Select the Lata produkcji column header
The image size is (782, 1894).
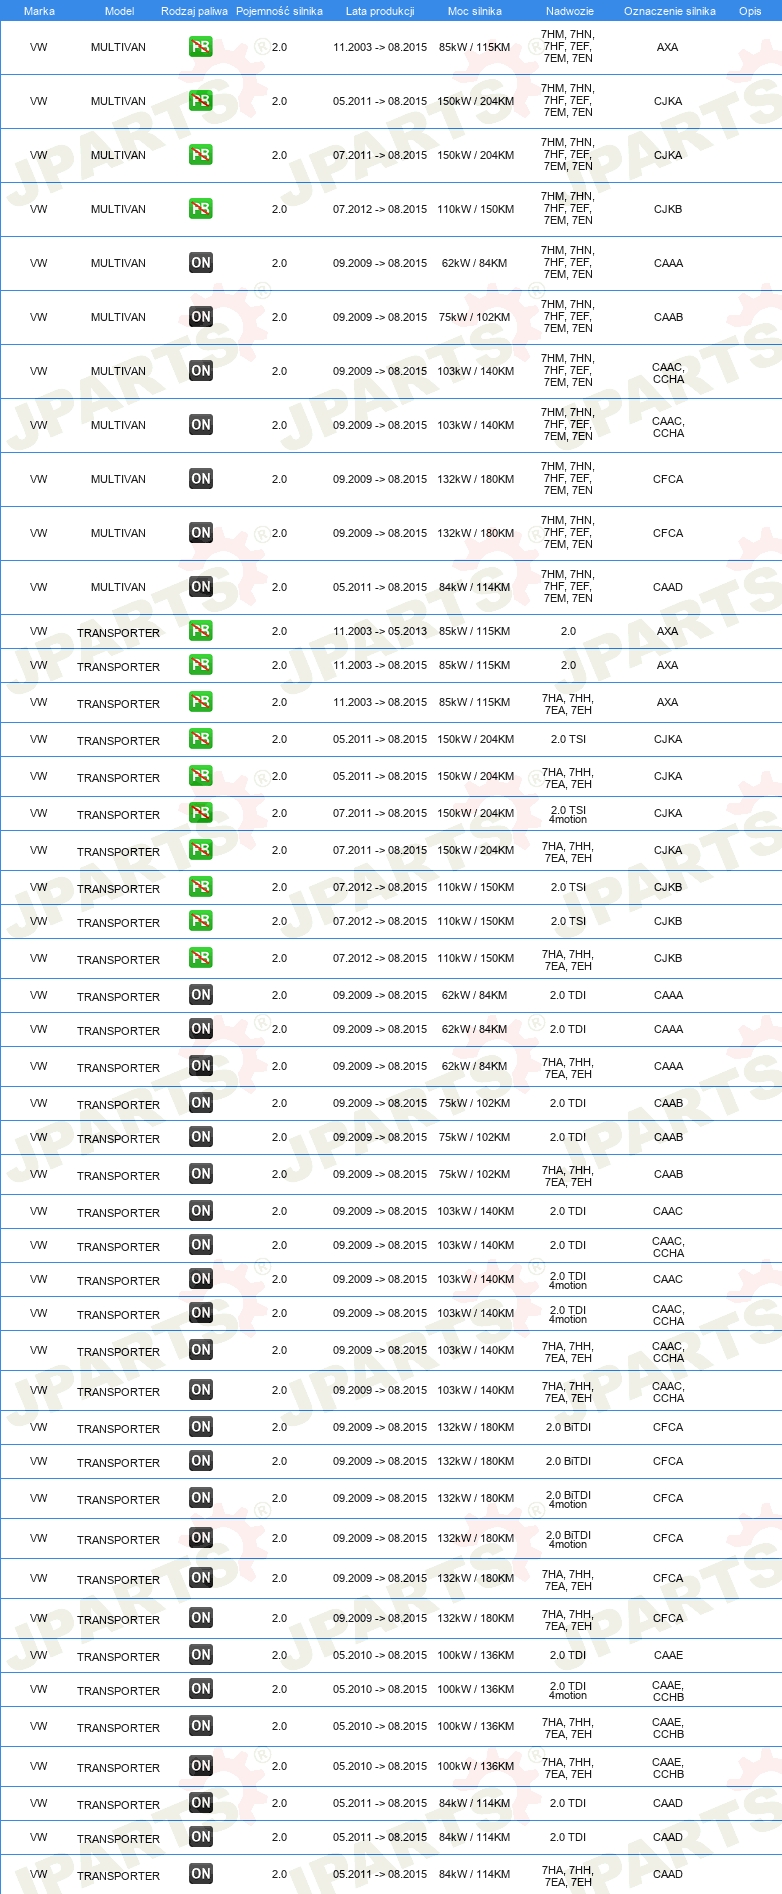[380, 11]
